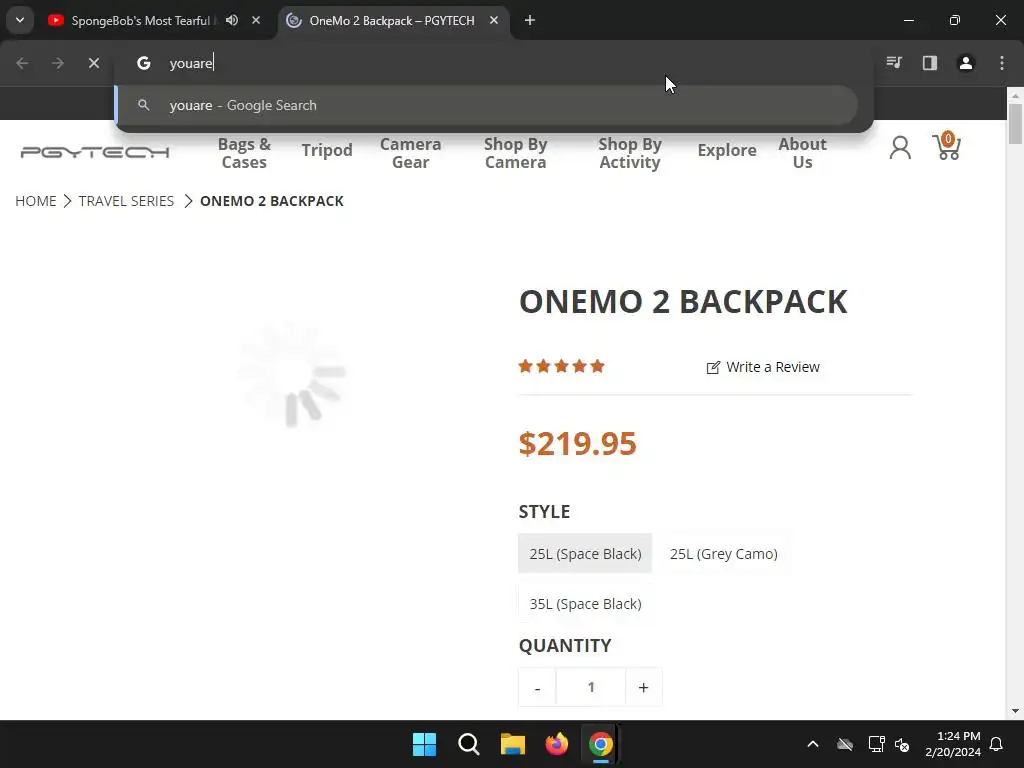Image resolution: width=1024 pixels, height=768 pixels.
Task: Open Chrome three-dot menu
Action: pyautogui.click(x=1002, y=63)
